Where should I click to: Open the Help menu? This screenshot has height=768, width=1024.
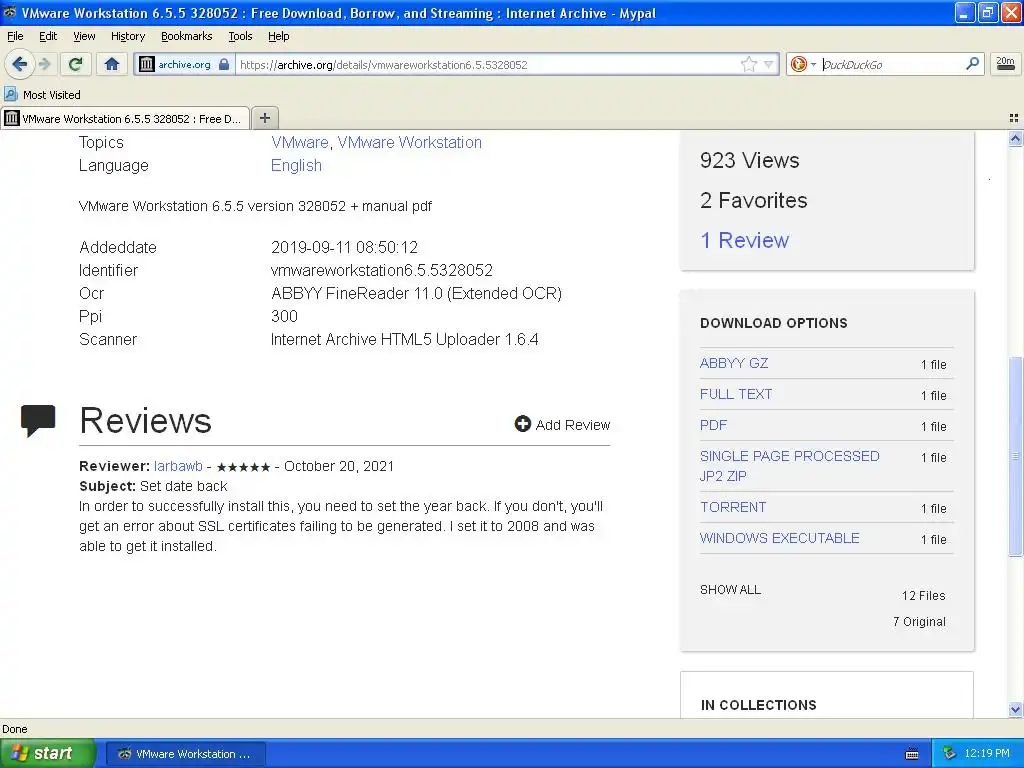pyautogui.click(x=278, y=36)
